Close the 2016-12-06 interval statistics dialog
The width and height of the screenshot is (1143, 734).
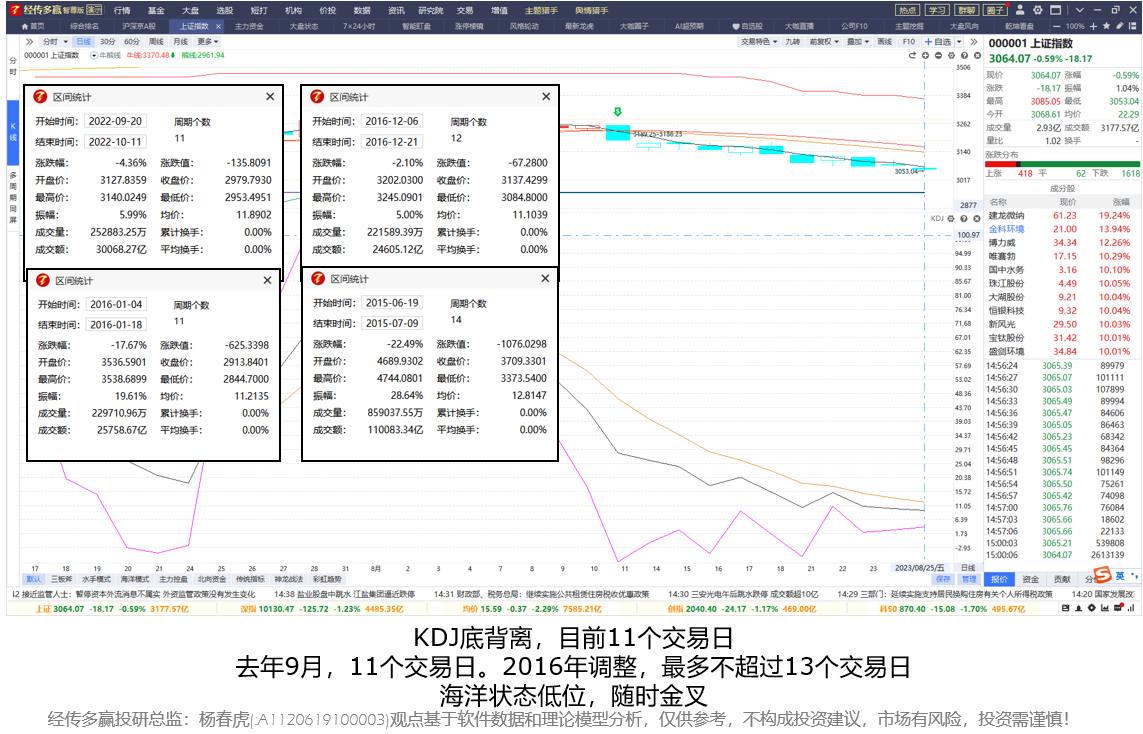click(546, 96)
